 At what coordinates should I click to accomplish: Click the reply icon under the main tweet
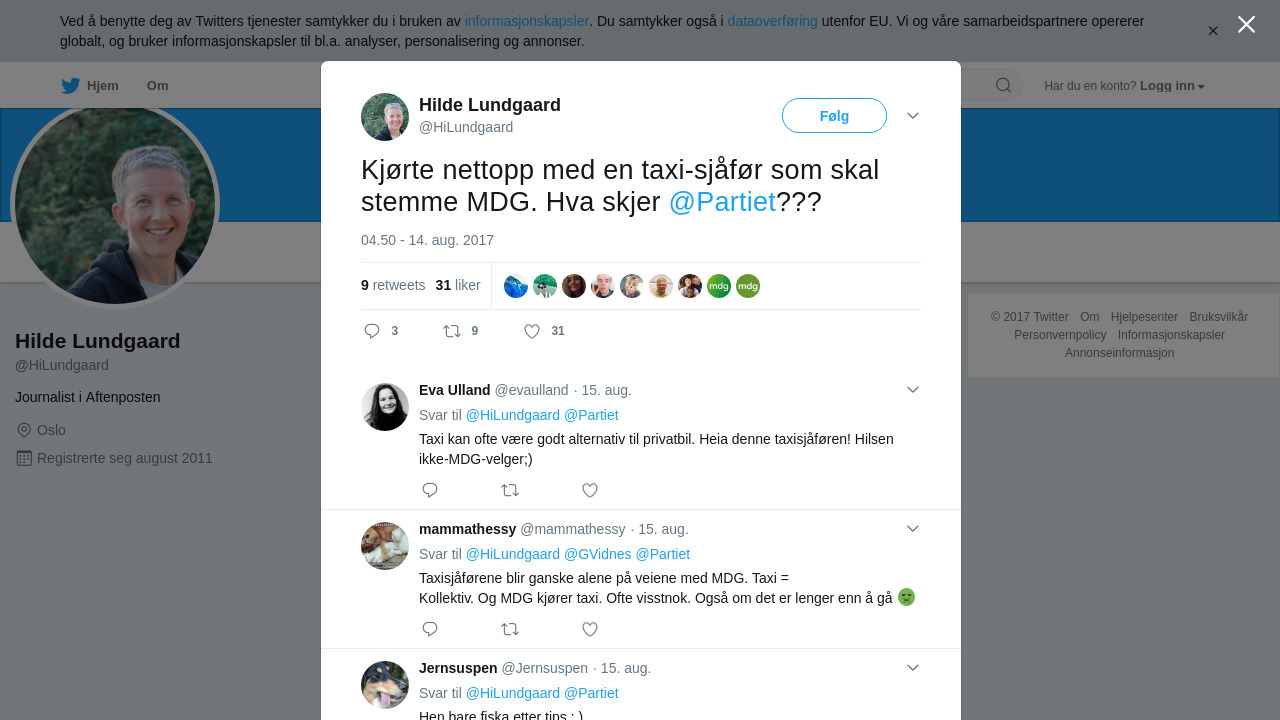click(x=372, y=331)
